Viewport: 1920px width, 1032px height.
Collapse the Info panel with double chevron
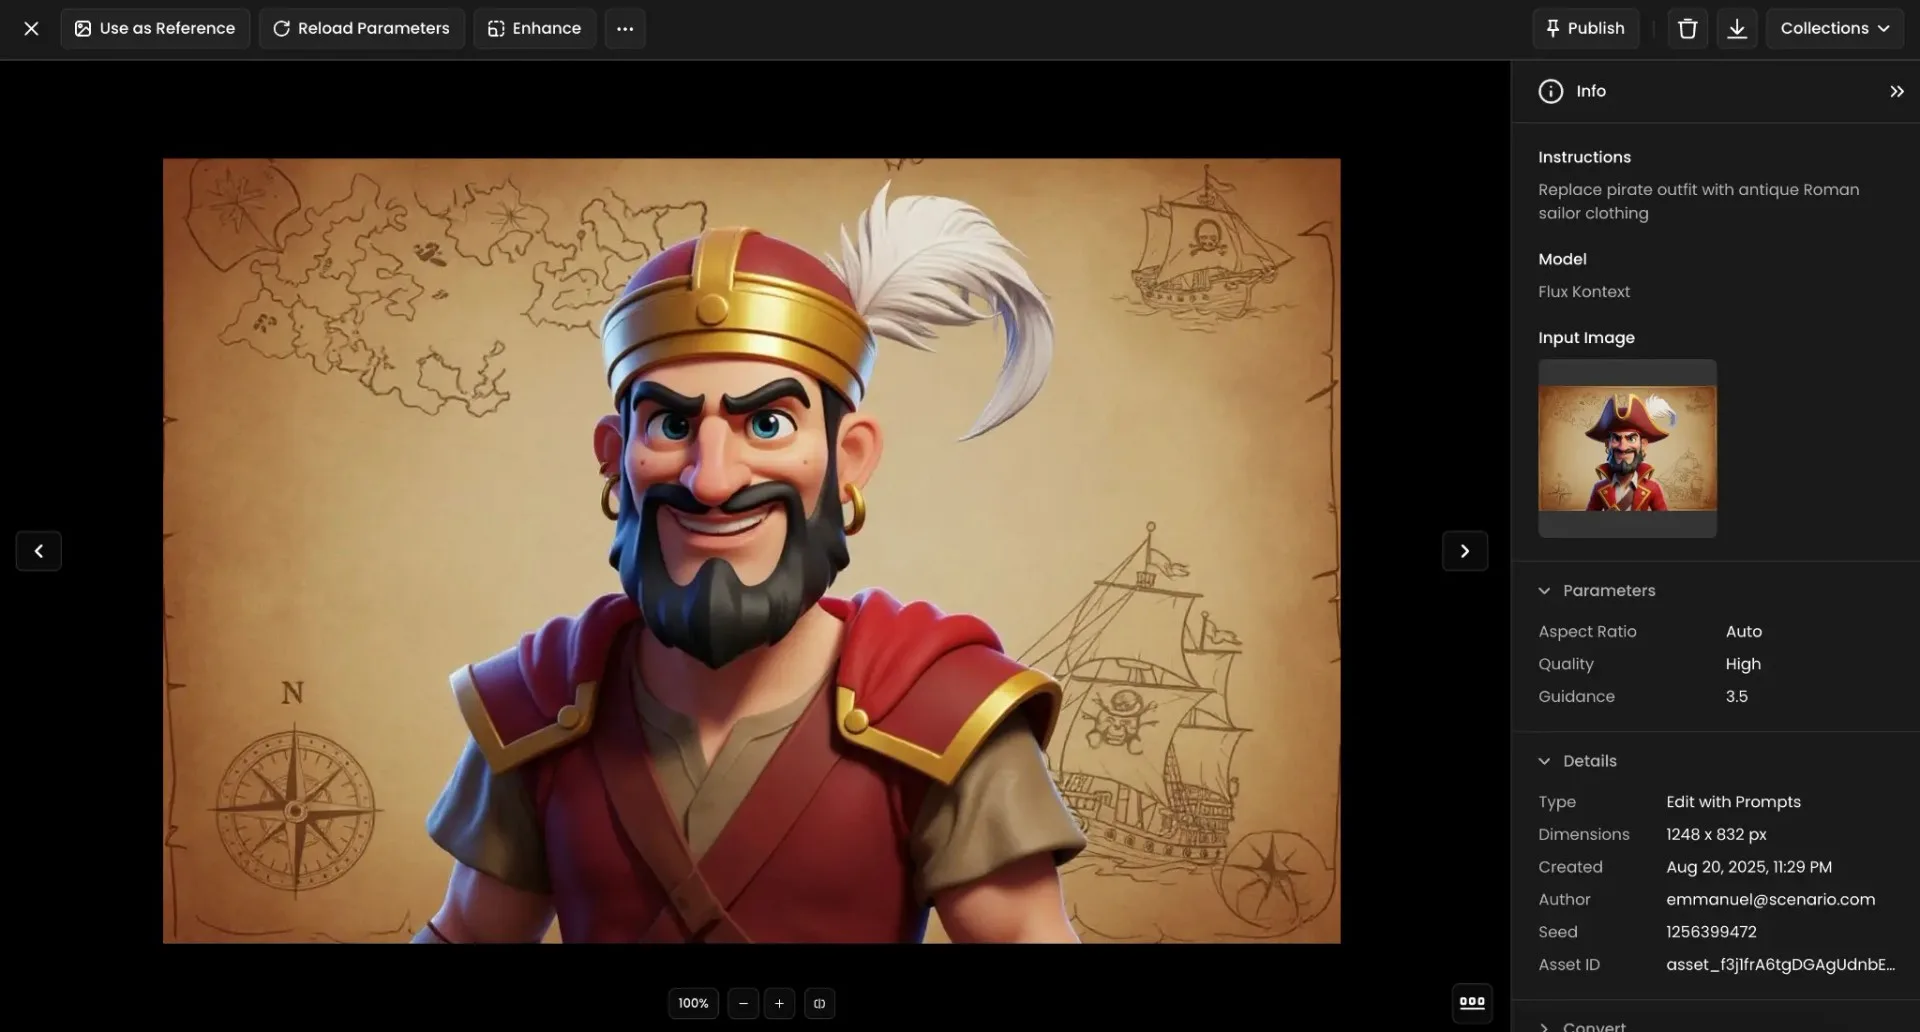tap(1896, 91)
